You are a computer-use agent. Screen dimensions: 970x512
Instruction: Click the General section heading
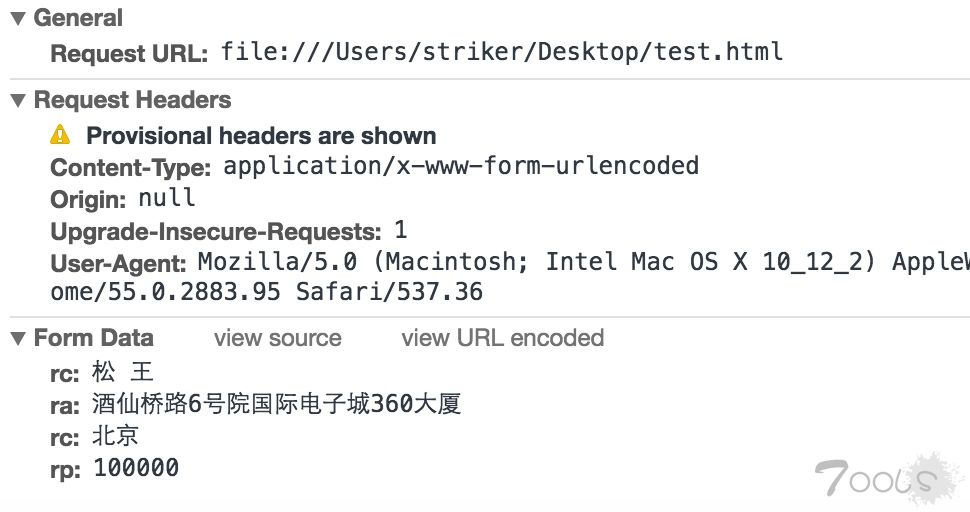78,18
